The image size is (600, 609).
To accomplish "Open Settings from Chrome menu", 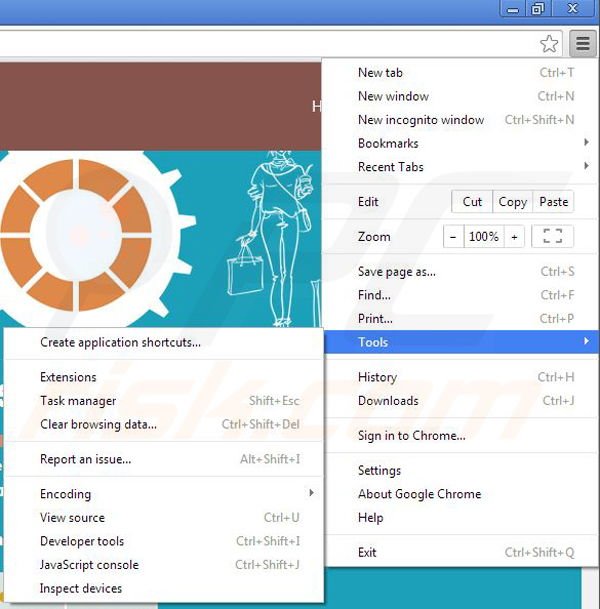I will 379,470.
